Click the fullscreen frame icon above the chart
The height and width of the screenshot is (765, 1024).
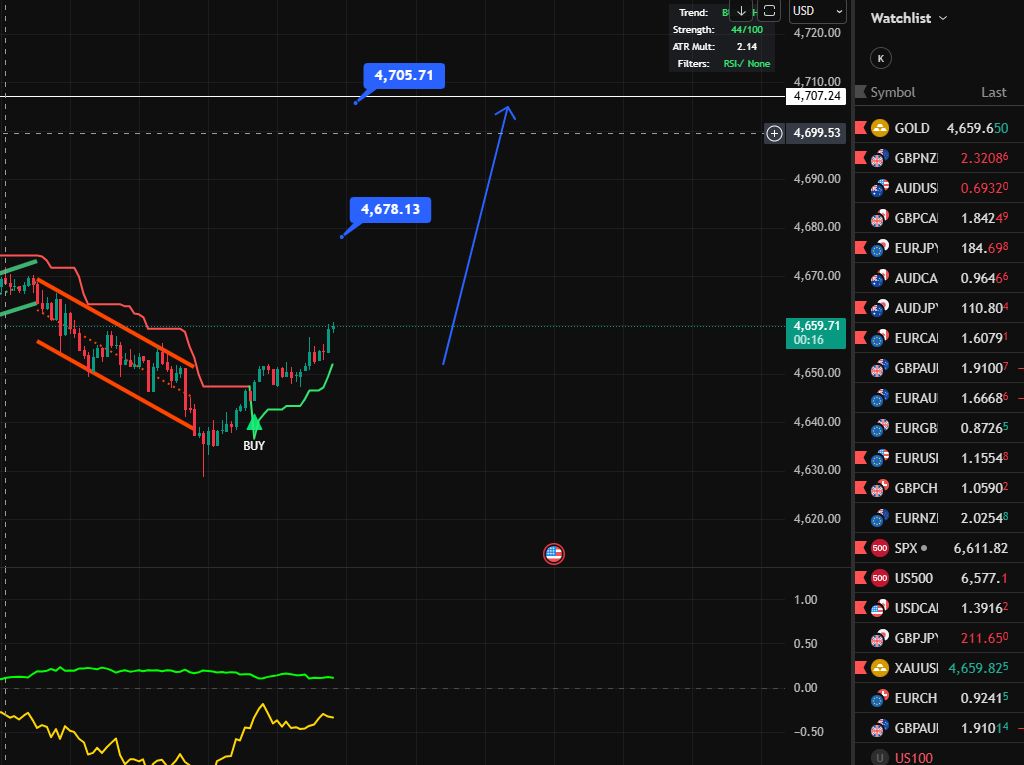(768, 11)
